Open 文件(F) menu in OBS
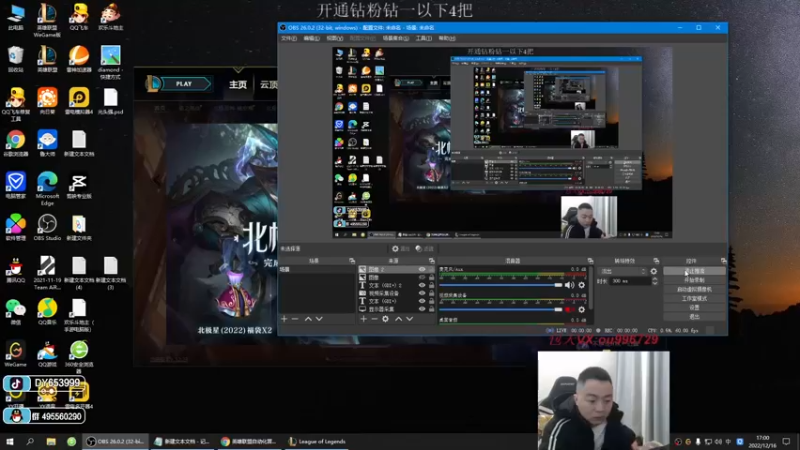This screenshot has height=450, width=800. tap(289, 38)
